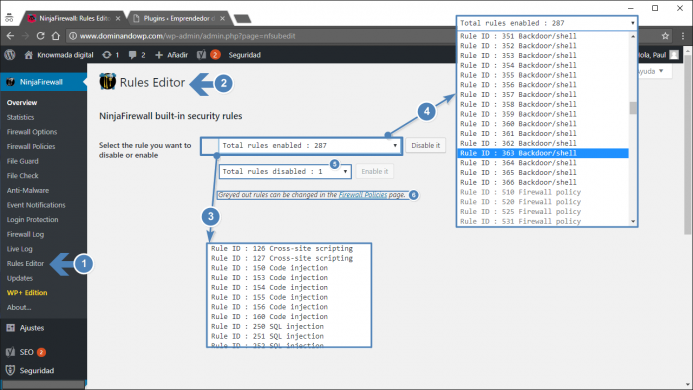693x390 pixels.
Task: Go to the browser home page icon
Action: pyautogui.click(x=56, y=36)
